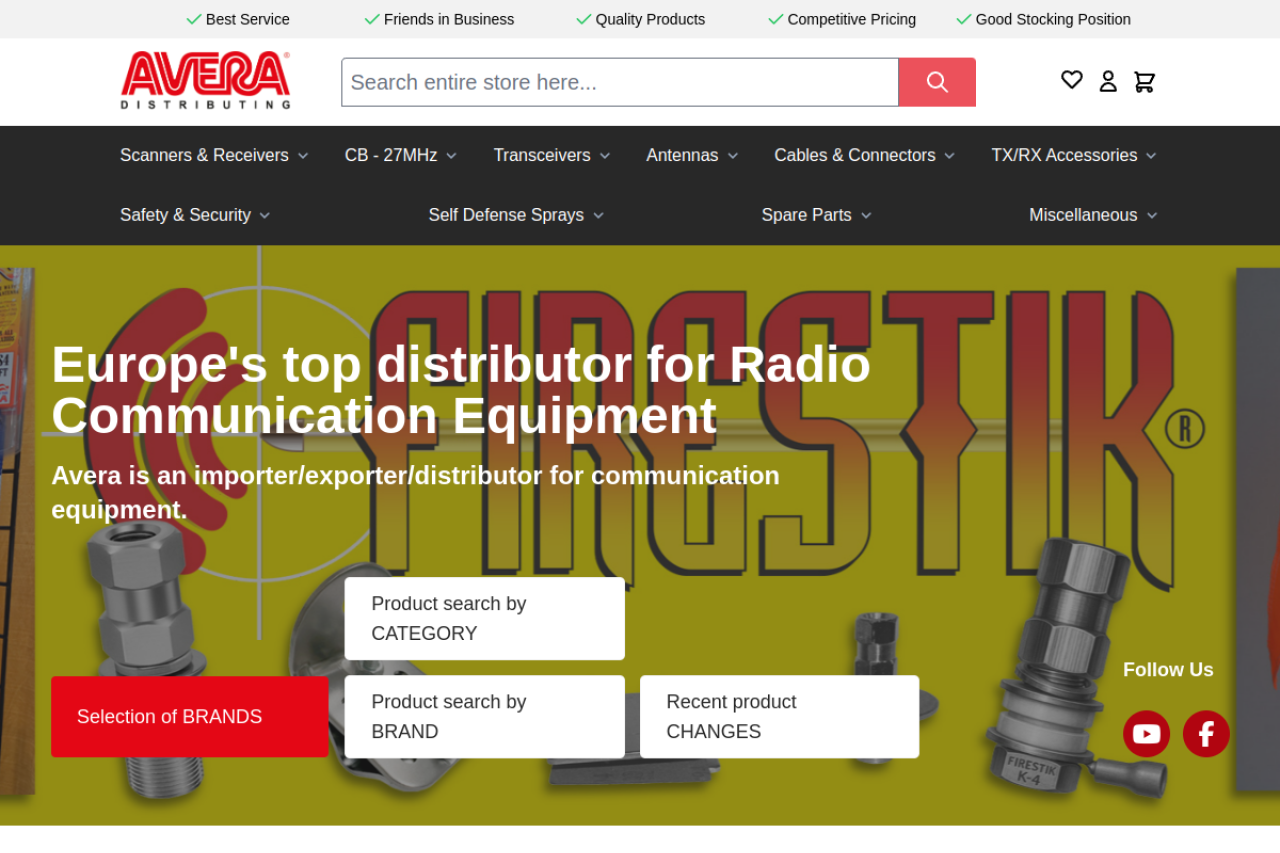The height and width of the screenshot is (853, 1280).
Task: View Recent product CHANGES
Action: pos(779,717)
